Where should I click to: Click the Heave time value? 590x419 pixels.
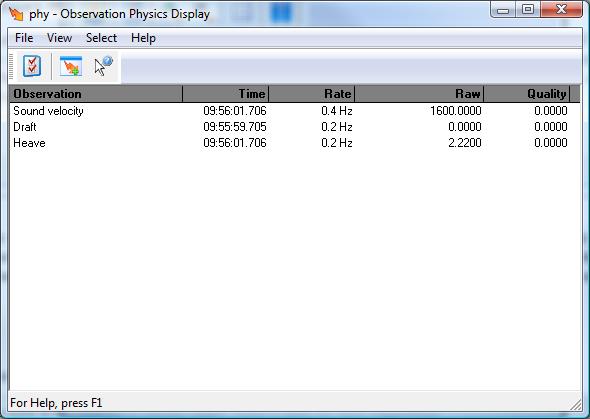tap(235, 143)
